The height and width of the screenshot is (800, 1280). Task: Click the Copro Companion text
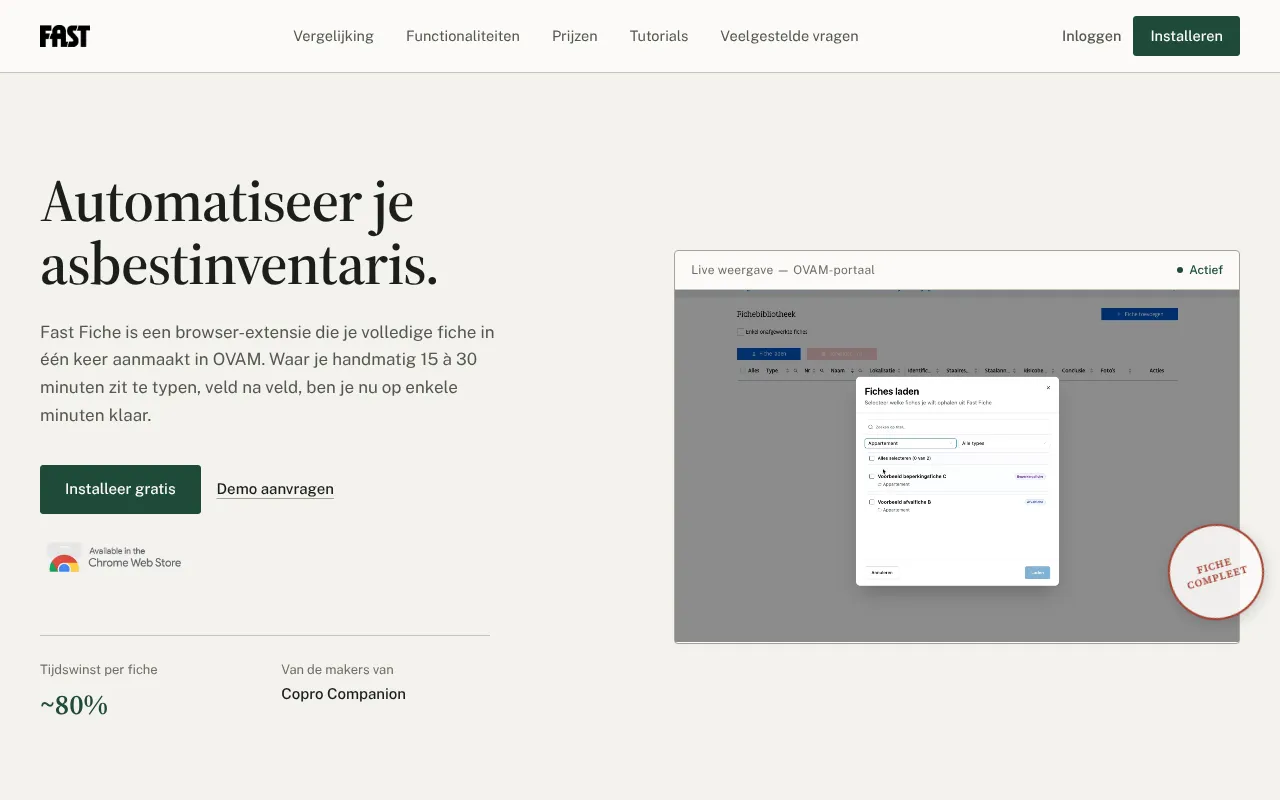[343, 694]
